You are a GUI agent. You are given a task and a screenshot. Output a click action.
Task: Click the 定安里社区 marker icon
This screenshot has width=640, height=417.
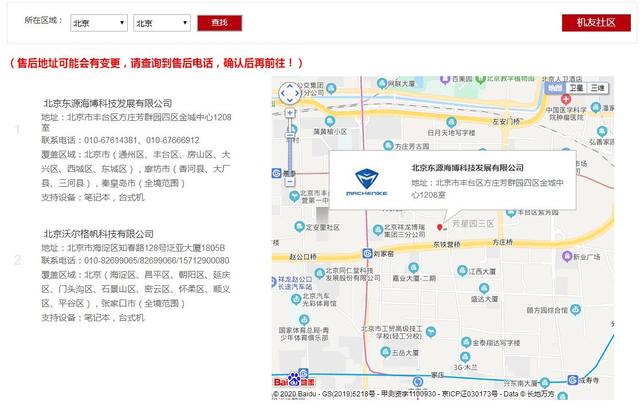point(300,227)
